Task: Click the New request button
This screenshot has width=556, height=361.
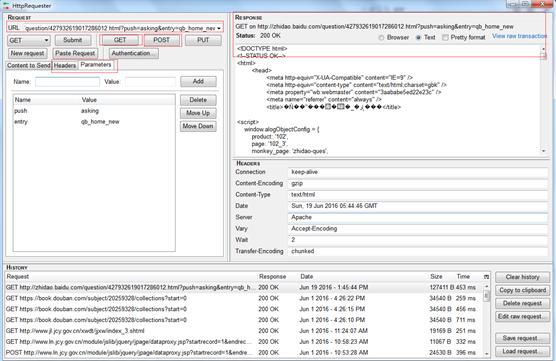Action: [x=27, y=53]
